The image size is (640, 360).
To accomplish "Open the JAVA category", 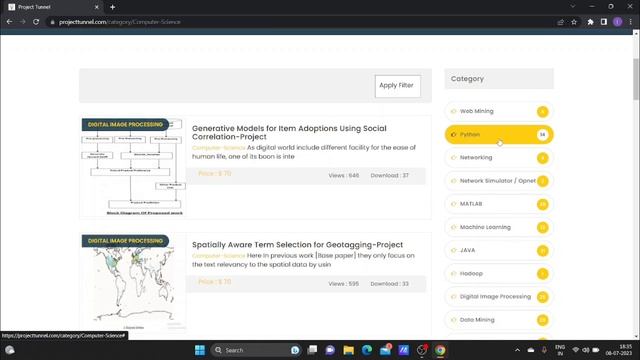I will coord(499,250).
